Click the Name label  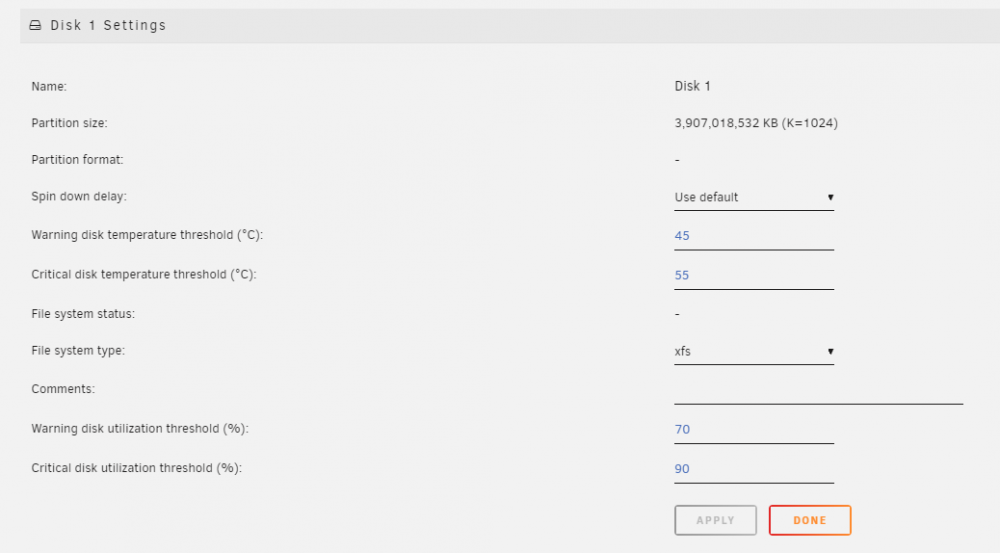point(49,86)
